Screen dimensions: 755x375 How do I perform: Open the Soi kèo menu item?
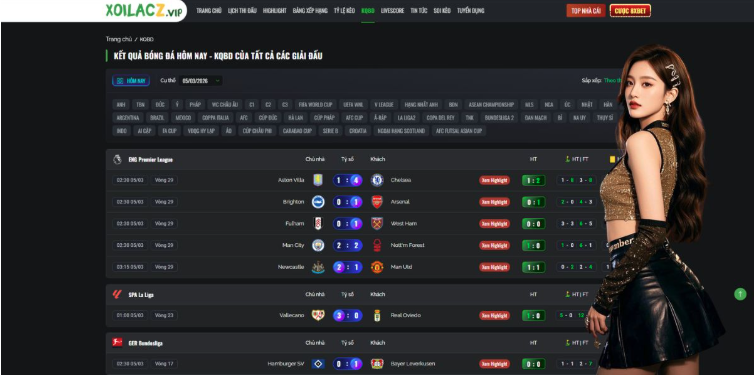(x=442, y=11)
